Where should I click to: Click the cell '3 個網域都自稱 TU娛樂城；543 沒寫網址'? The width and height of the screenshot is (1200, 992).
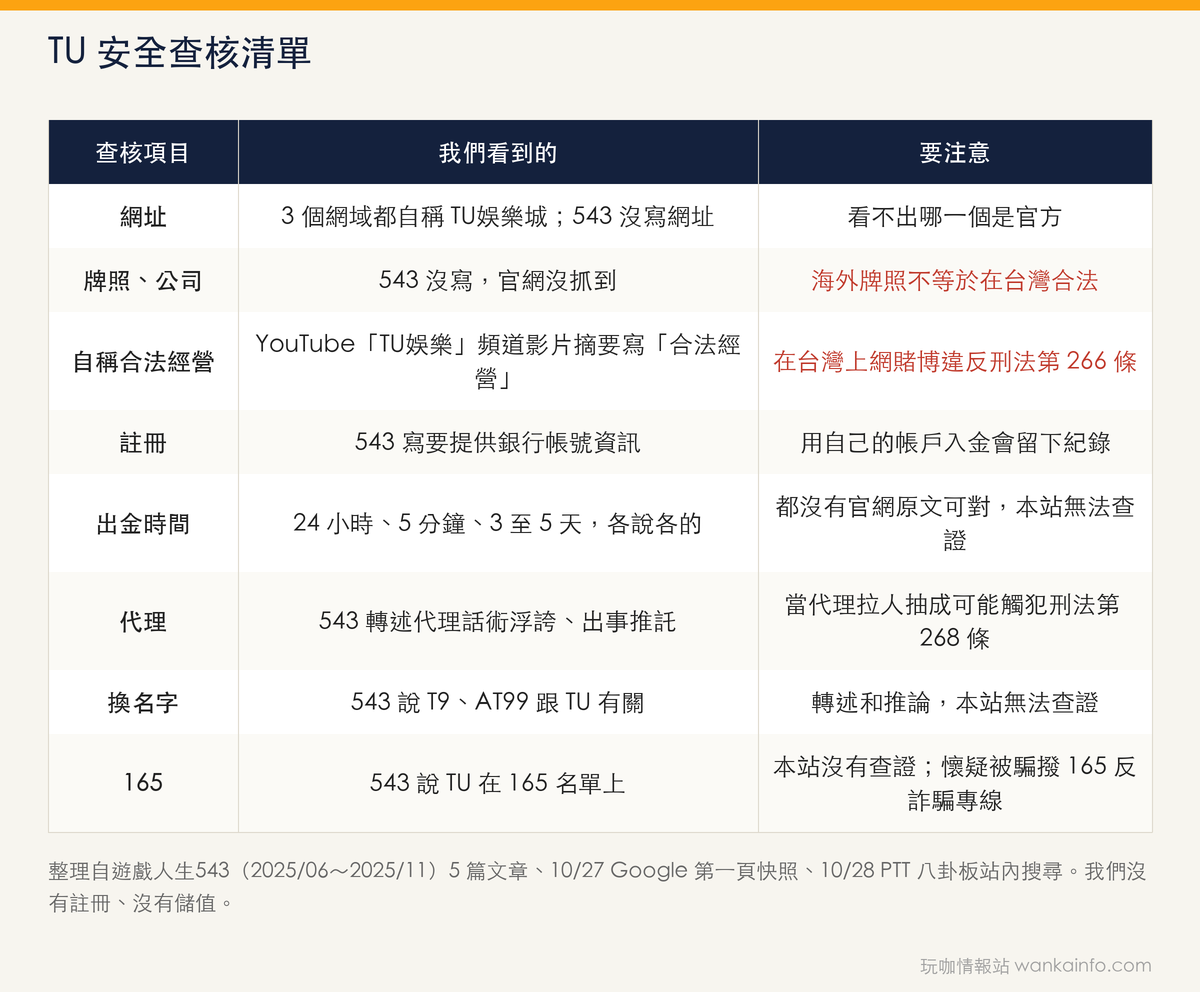pyautogui.click(x=498, y=216)
